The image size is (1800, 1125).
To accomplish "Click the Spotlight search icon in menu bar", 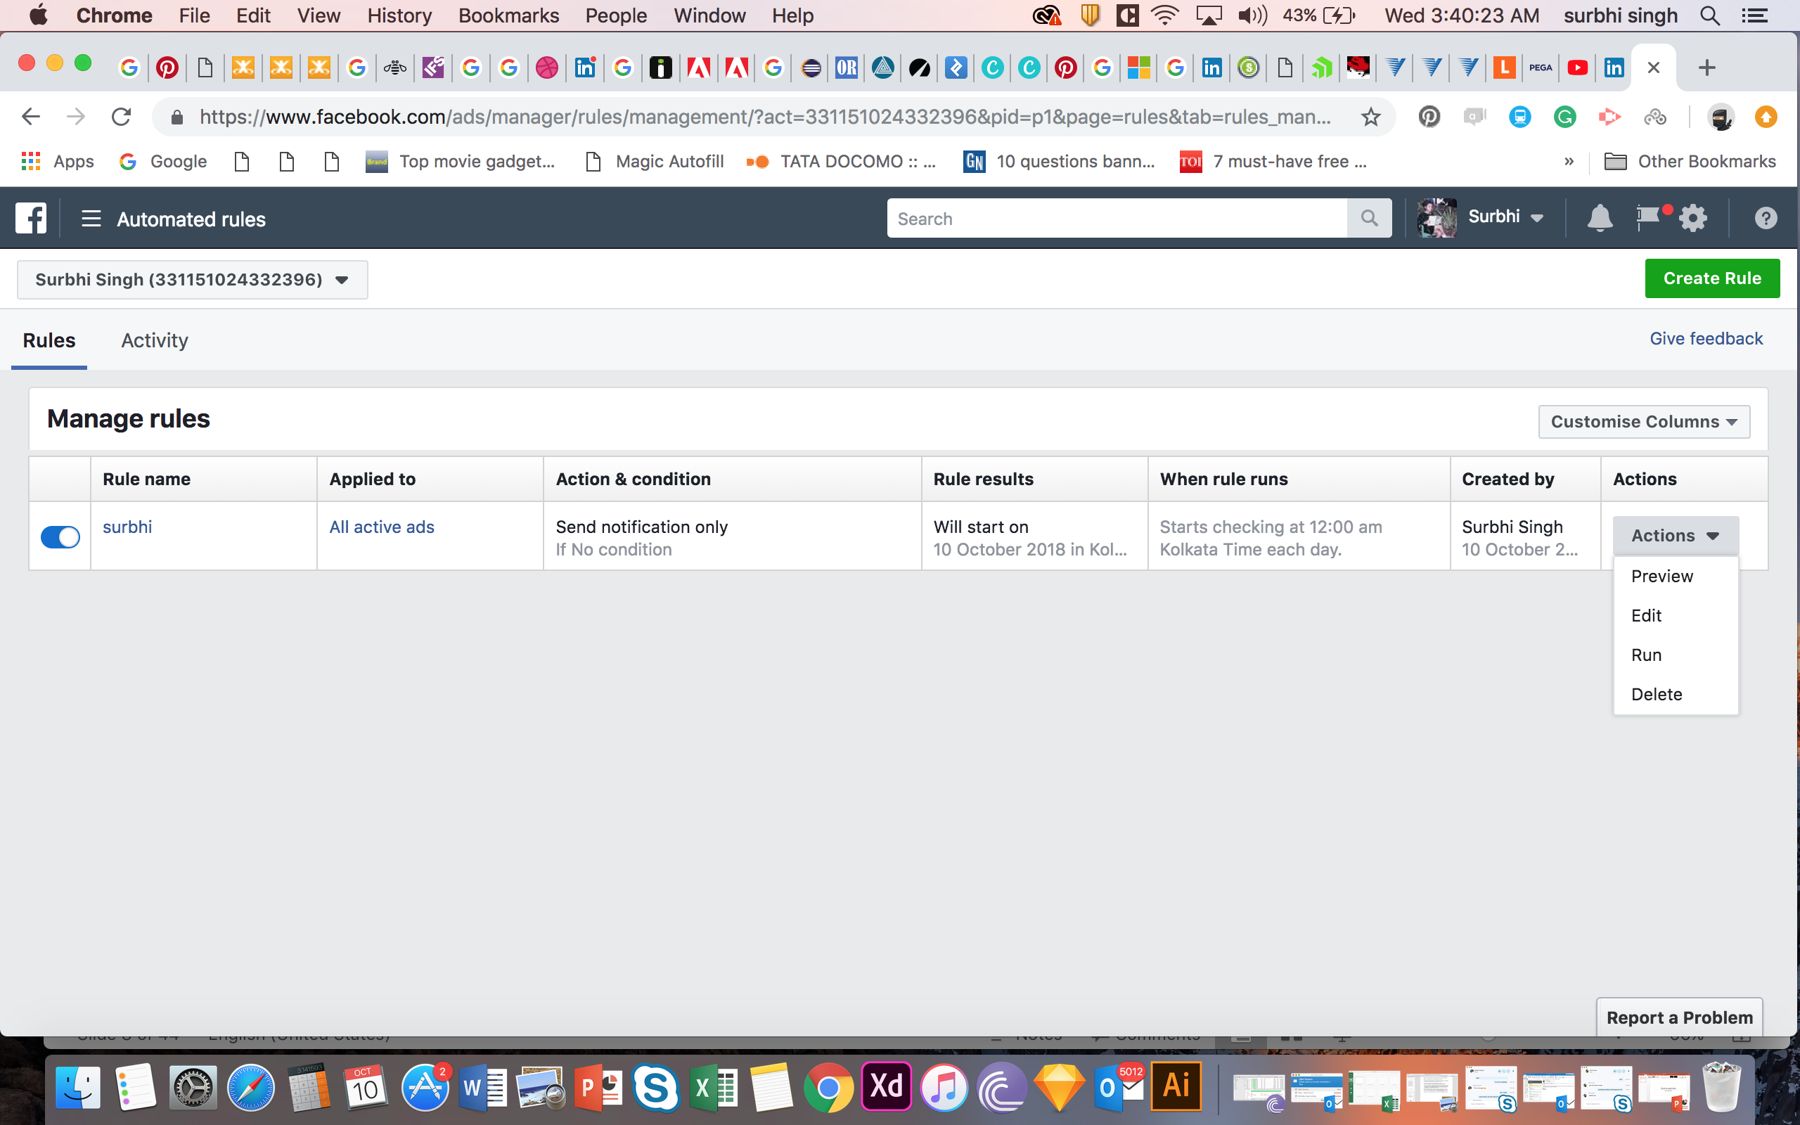I will [x=1710, y=15].
